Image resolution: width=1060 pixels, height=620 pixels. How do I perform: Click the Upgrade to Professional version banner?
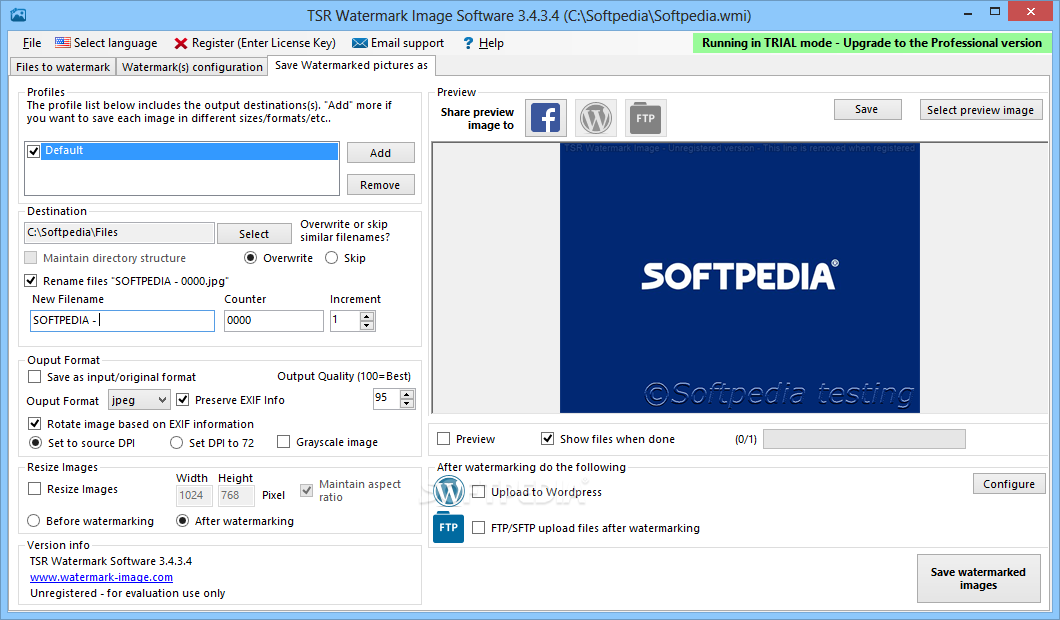pyautogui.click(x=871, y=43)
